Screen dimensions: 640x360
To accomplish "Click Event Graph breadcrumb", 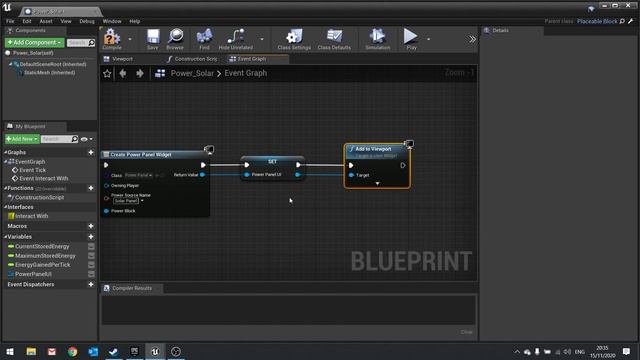I will pyautogui.click(x=246, y=73).
